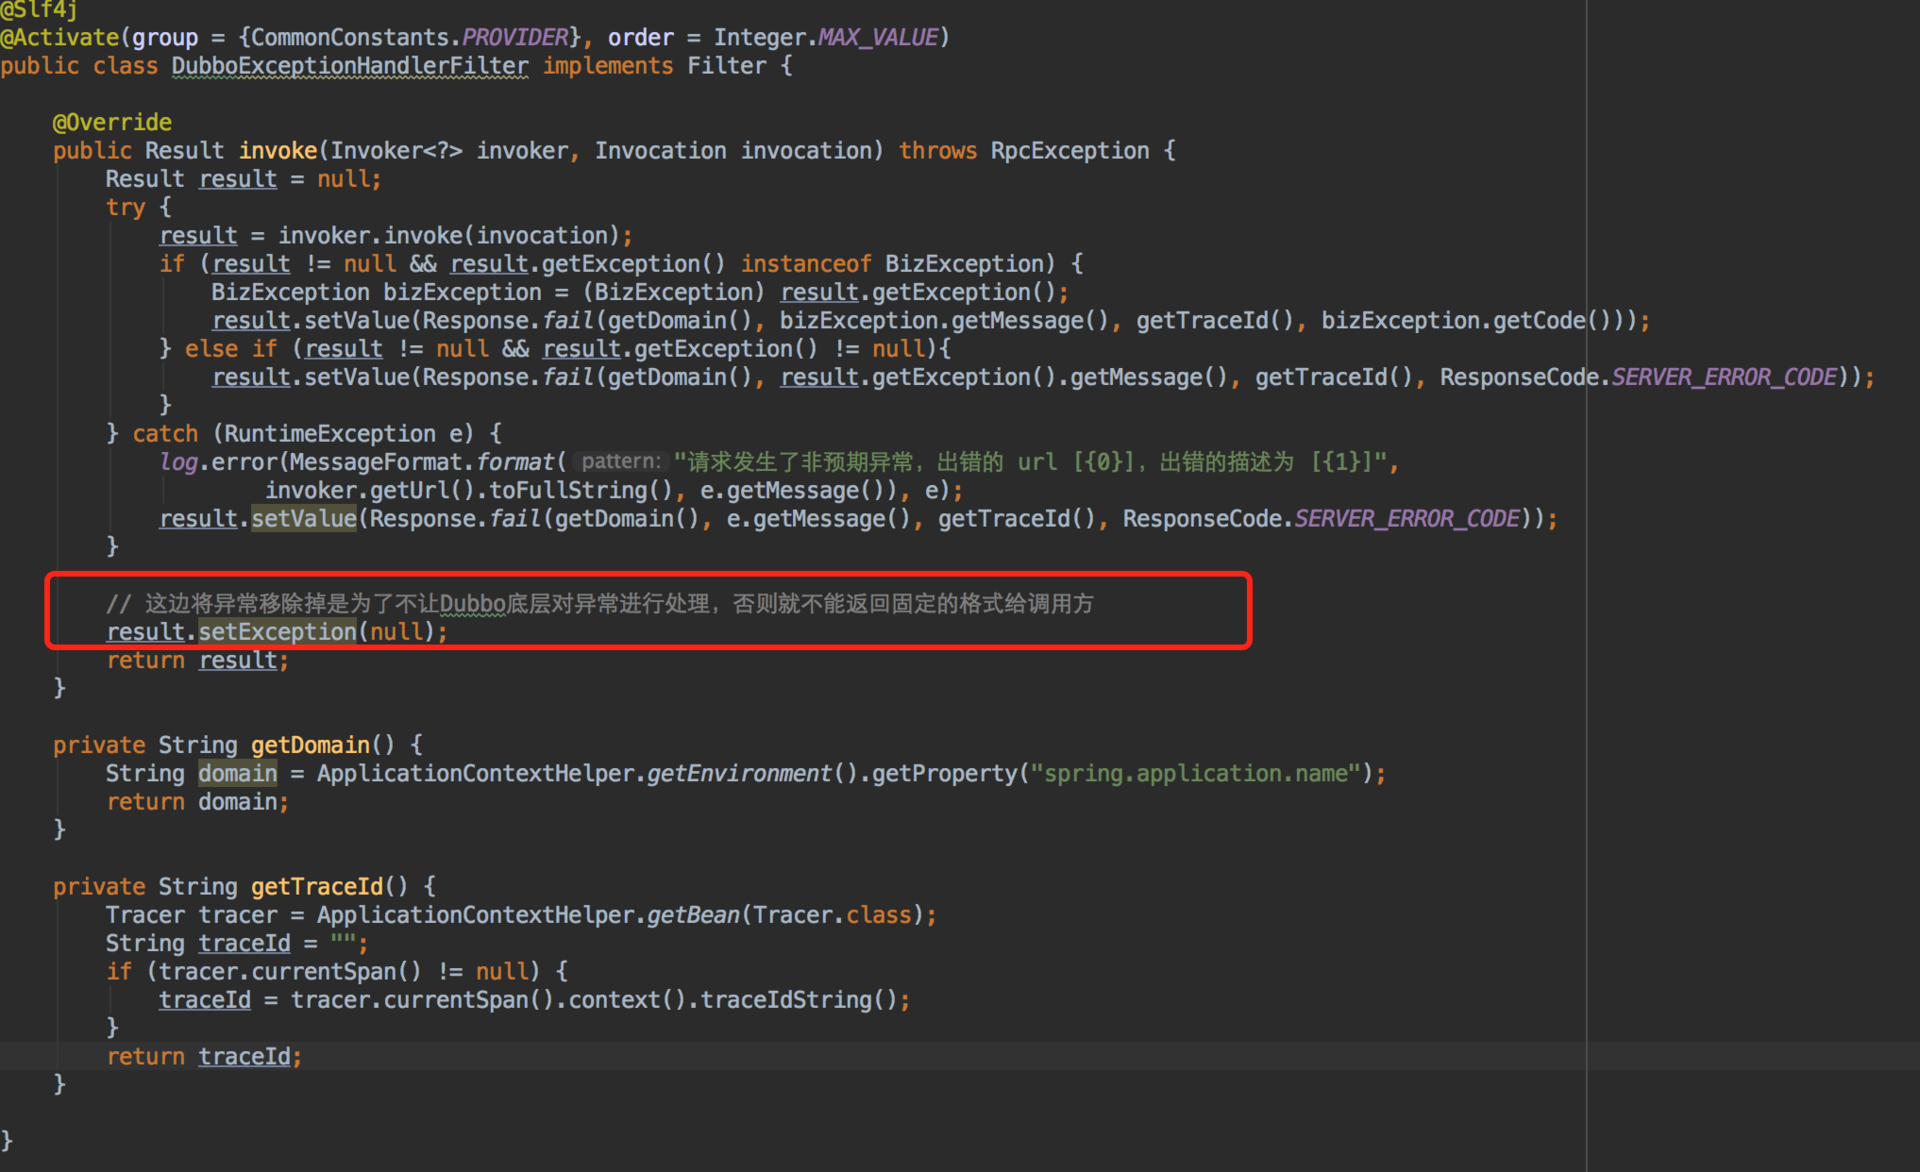Click the instanceof keyword
The height and width of the screenshot is (1172, 1920).
(x=806, y=264)
